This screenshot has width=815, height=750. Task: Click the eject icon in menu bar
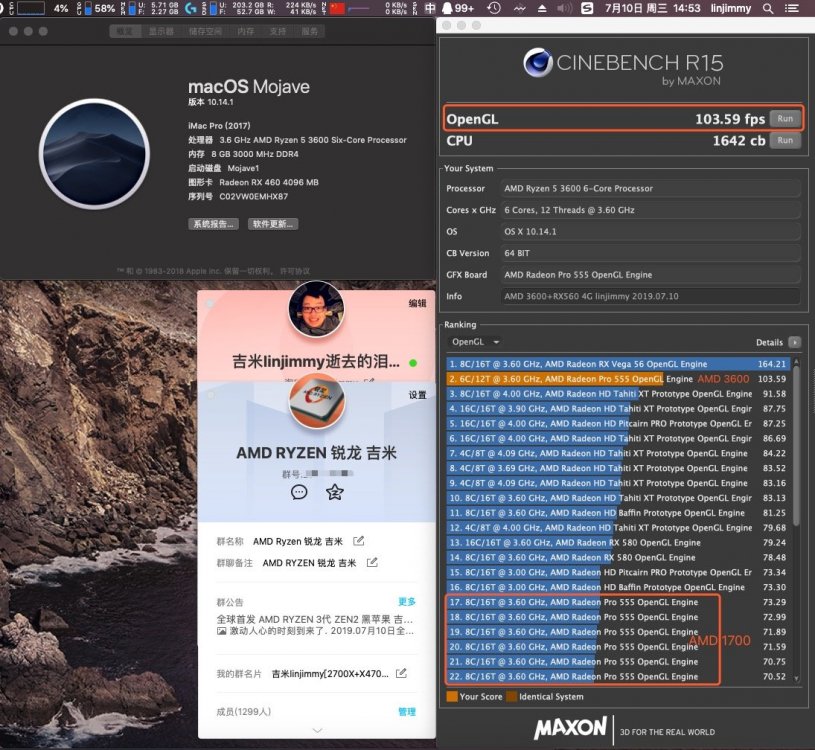(x=542, y=8)
